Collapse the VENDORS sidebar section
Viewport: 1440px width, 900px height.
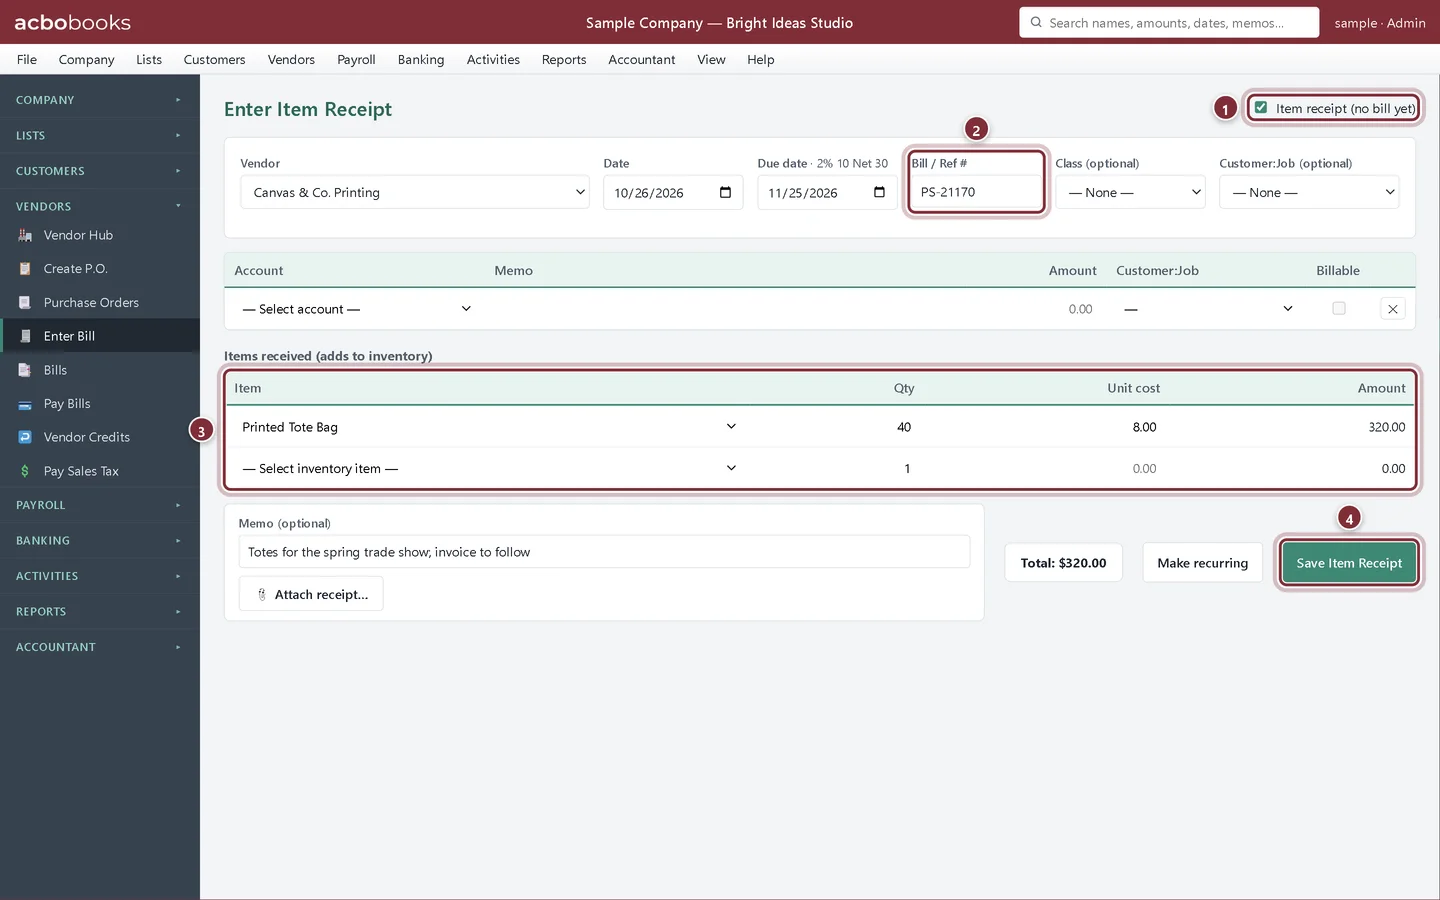pyautogui.click(x=100, y=206)
